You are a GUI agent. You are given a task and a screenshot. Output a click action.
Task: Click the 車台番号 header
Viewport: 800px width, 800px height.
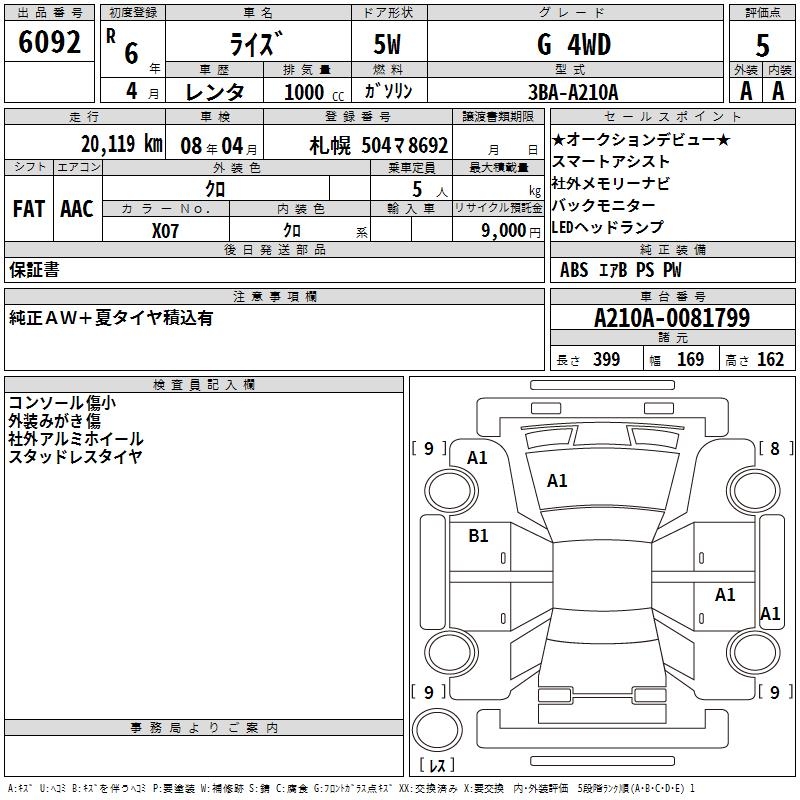(x=672, y=296)
